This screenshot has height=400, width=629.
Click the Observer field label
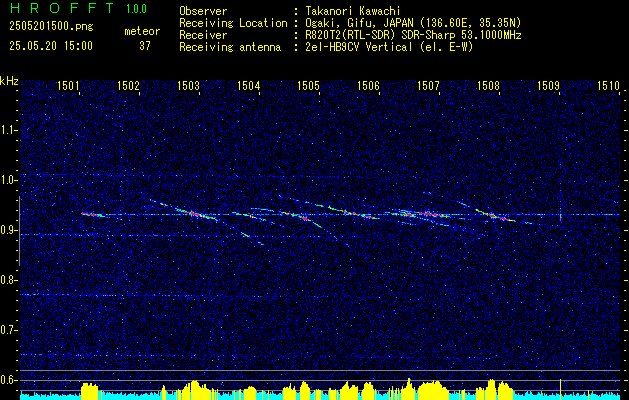[203, 11]
